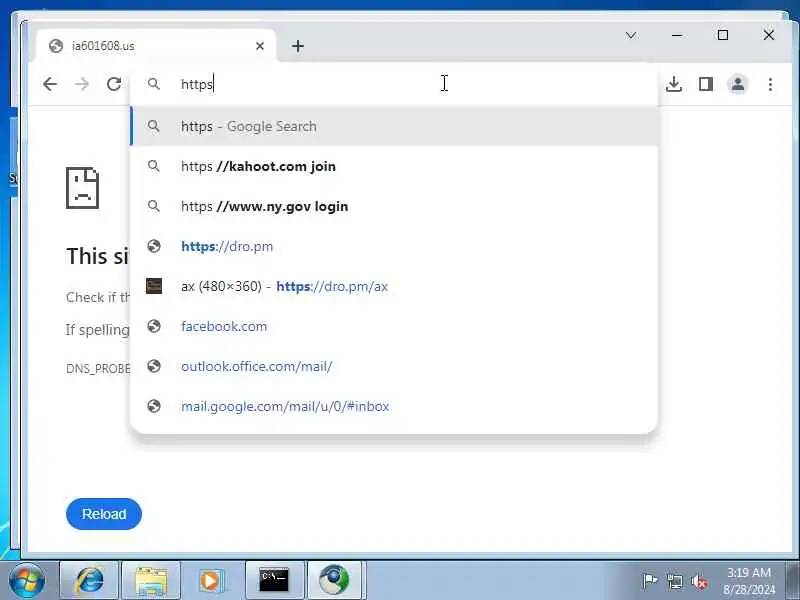Minimize the Chrome window

click(x=677, y=35)
